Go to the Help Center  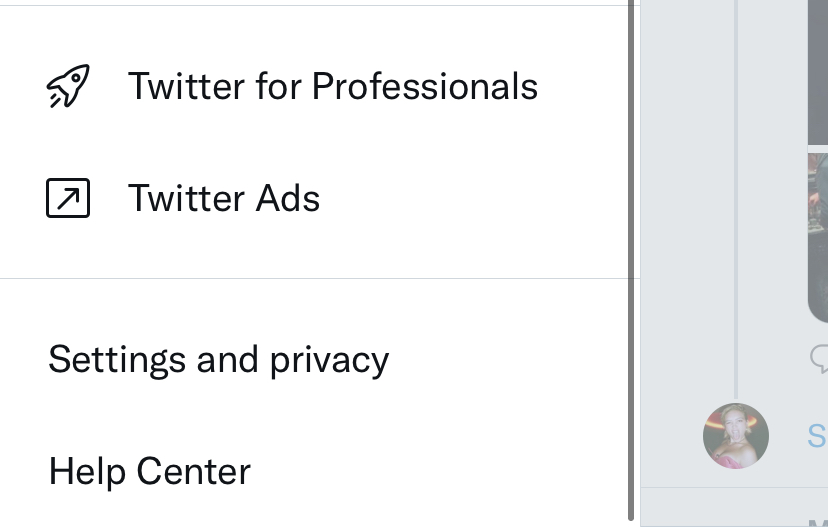pyautogui.click(x=149, y=472)
